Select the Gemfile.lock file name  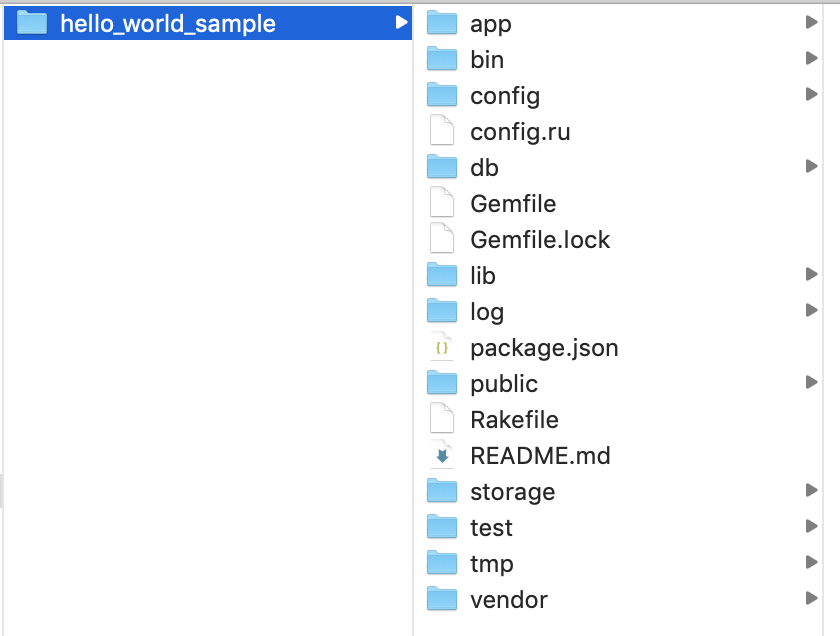(540, 240)
